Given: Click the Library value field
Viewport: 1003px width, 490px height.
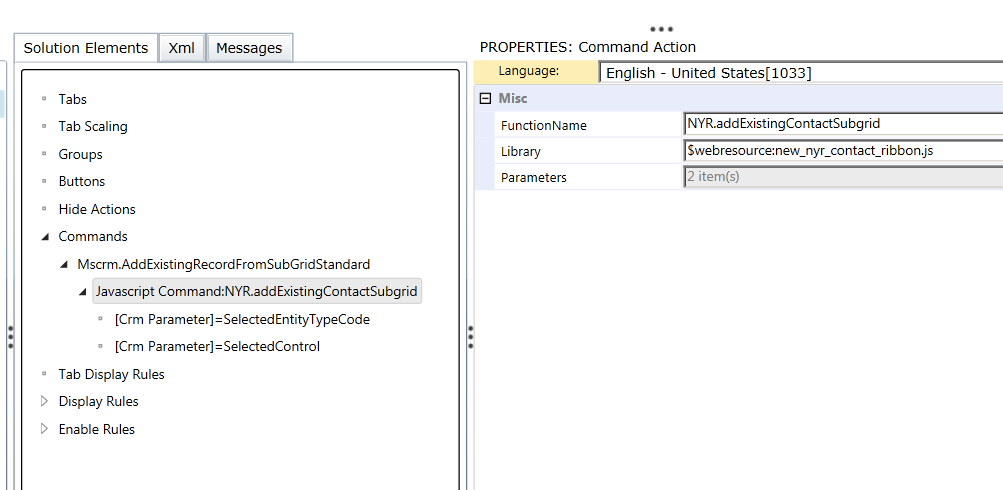Looking at the screenshot, I should point(840,151).
